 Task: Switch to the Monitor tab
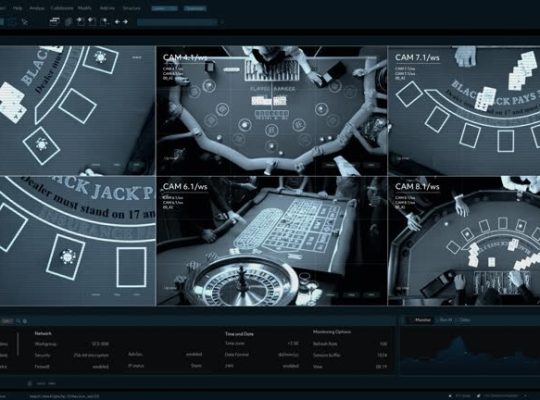(x=423, y=320)
